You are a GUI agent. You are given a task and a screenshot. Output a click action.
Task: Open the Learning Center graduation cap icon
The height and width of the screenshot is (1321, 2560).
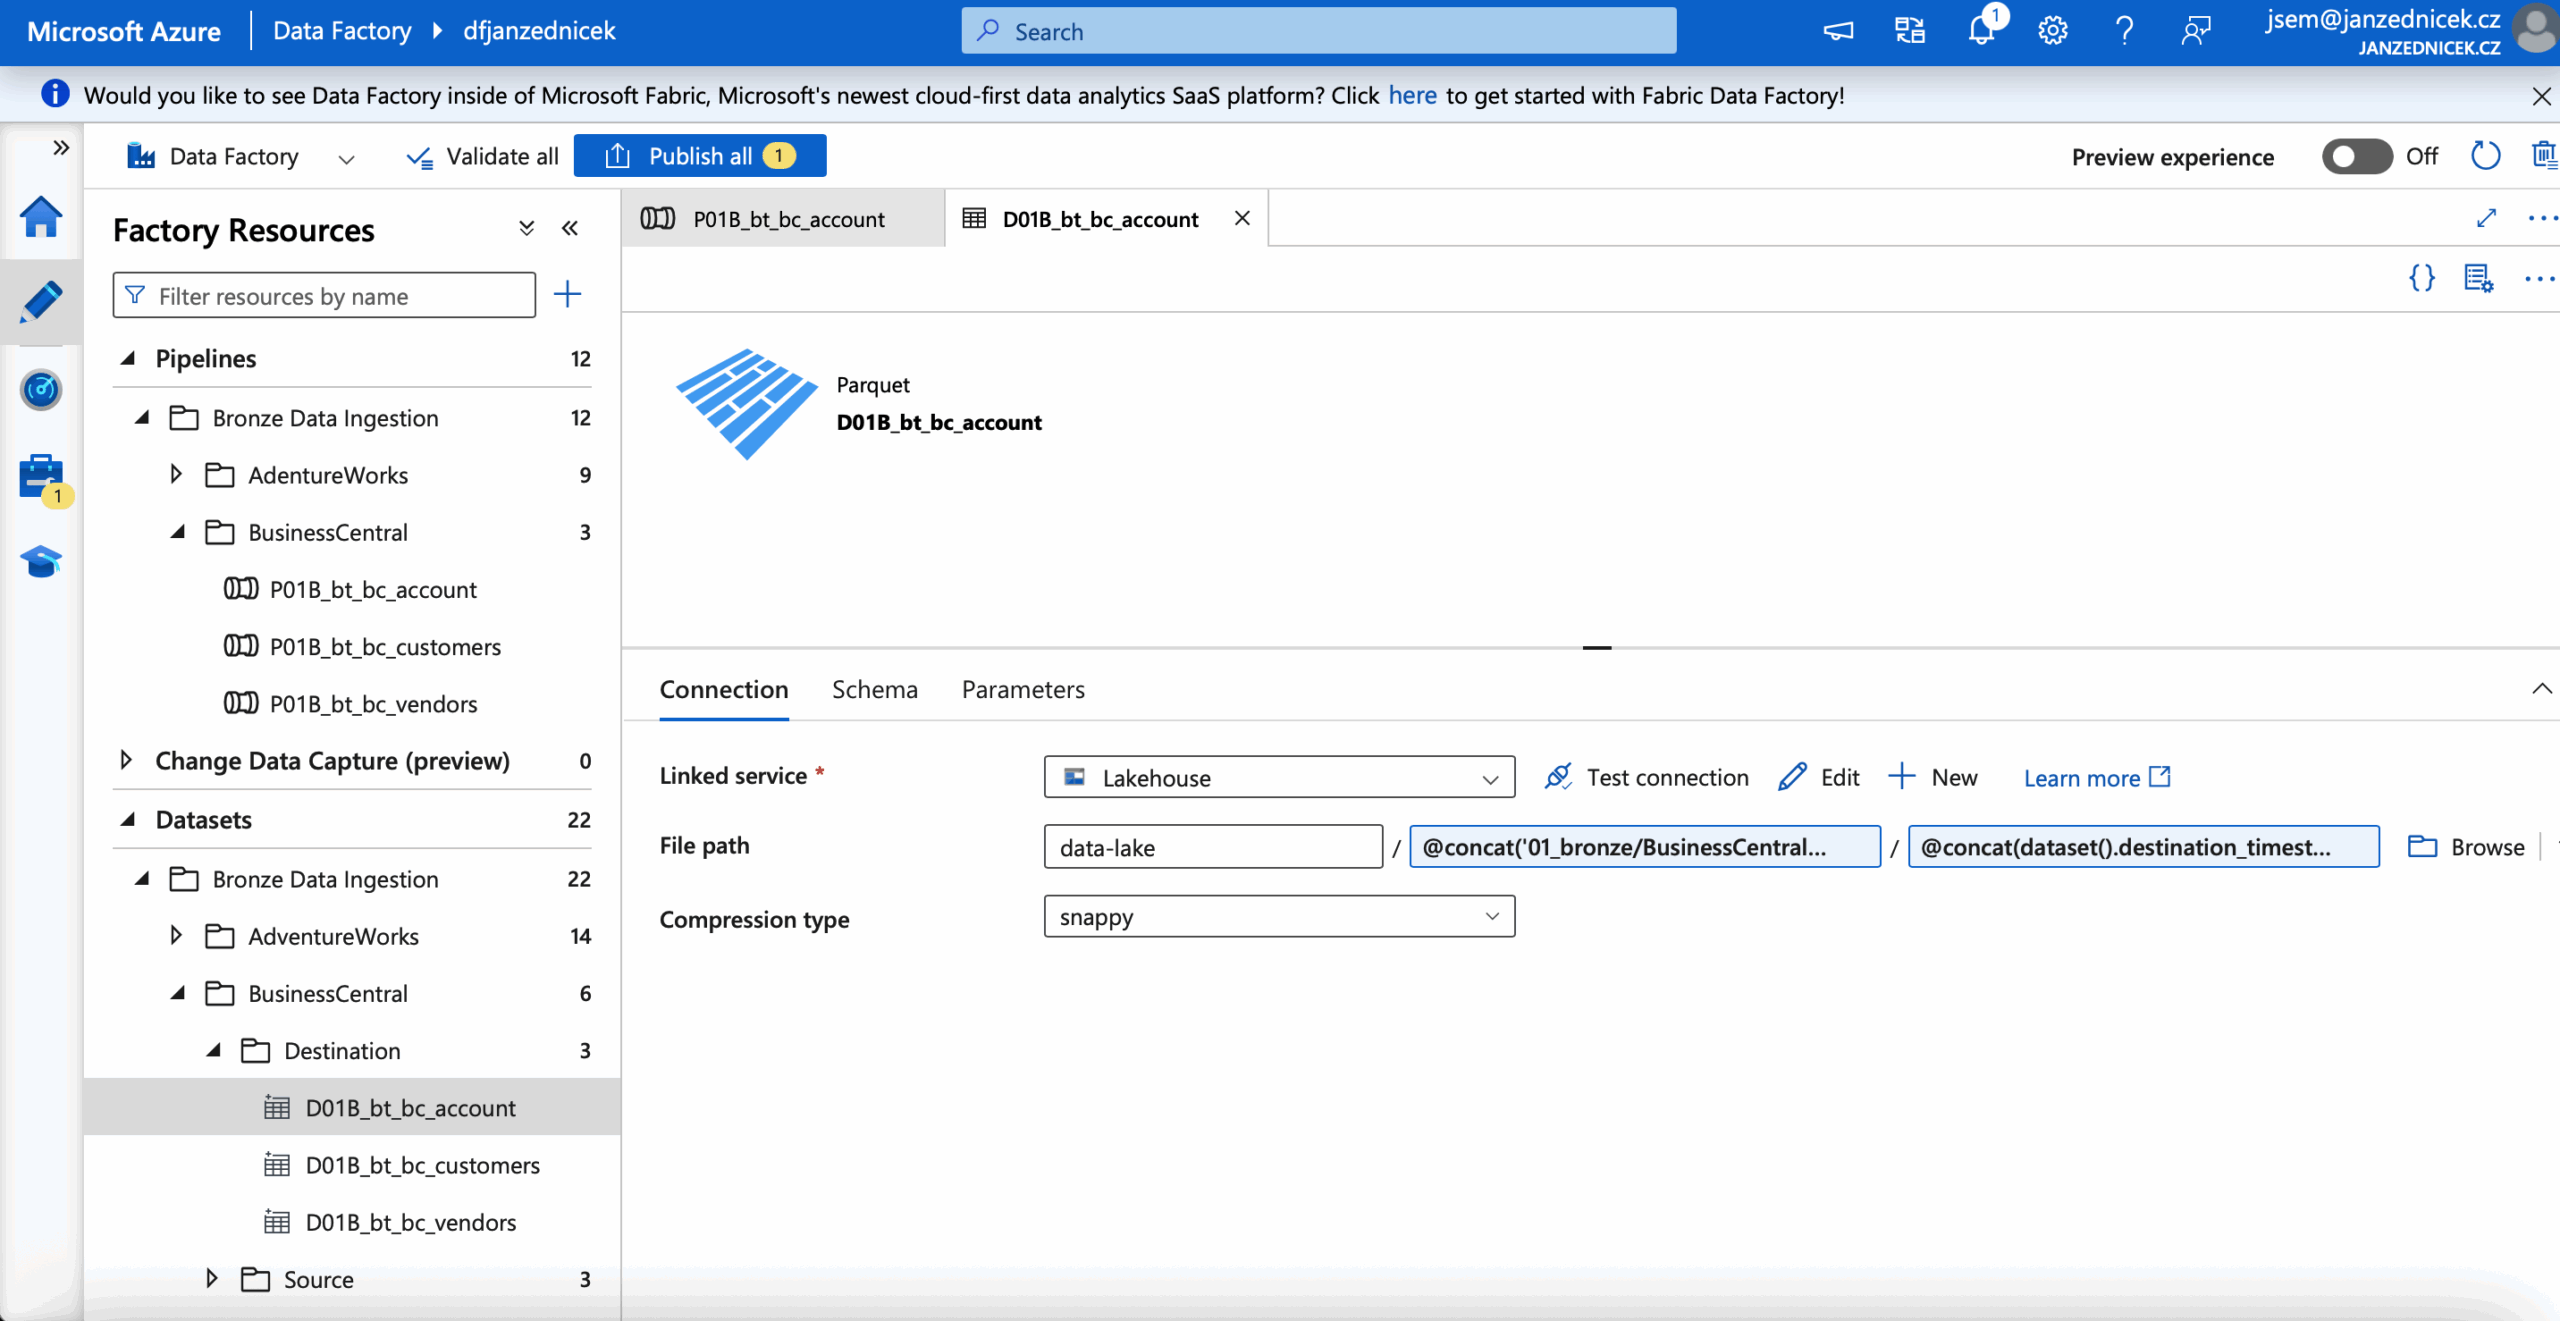(x=41, y=561)
